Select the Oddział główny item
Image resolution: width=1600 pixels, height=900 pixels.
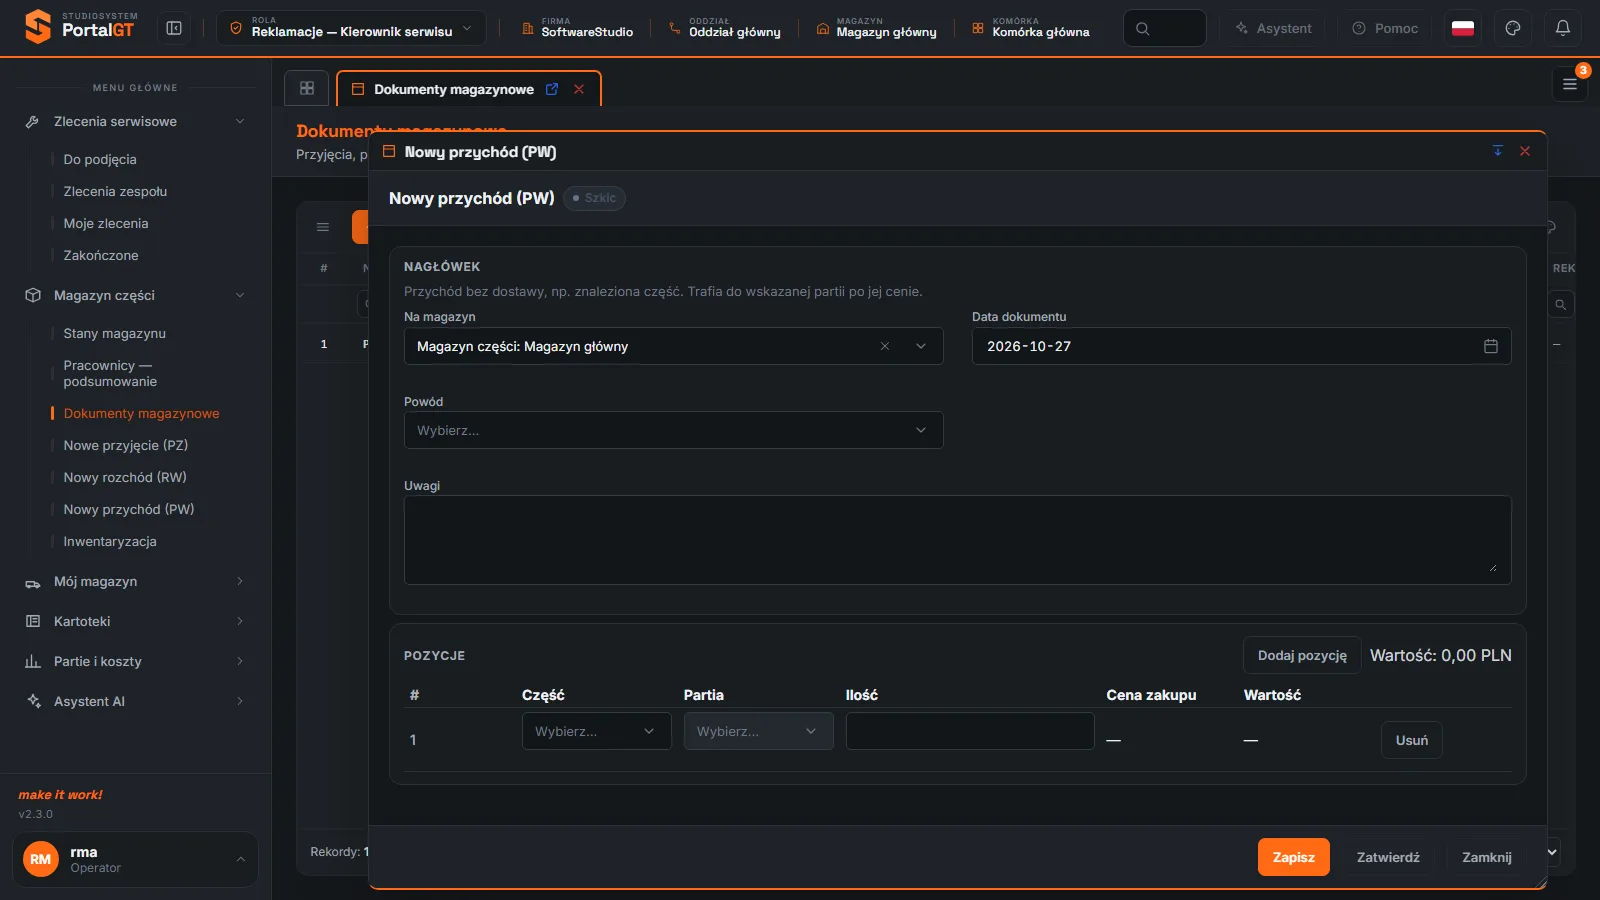pos(725,28)
